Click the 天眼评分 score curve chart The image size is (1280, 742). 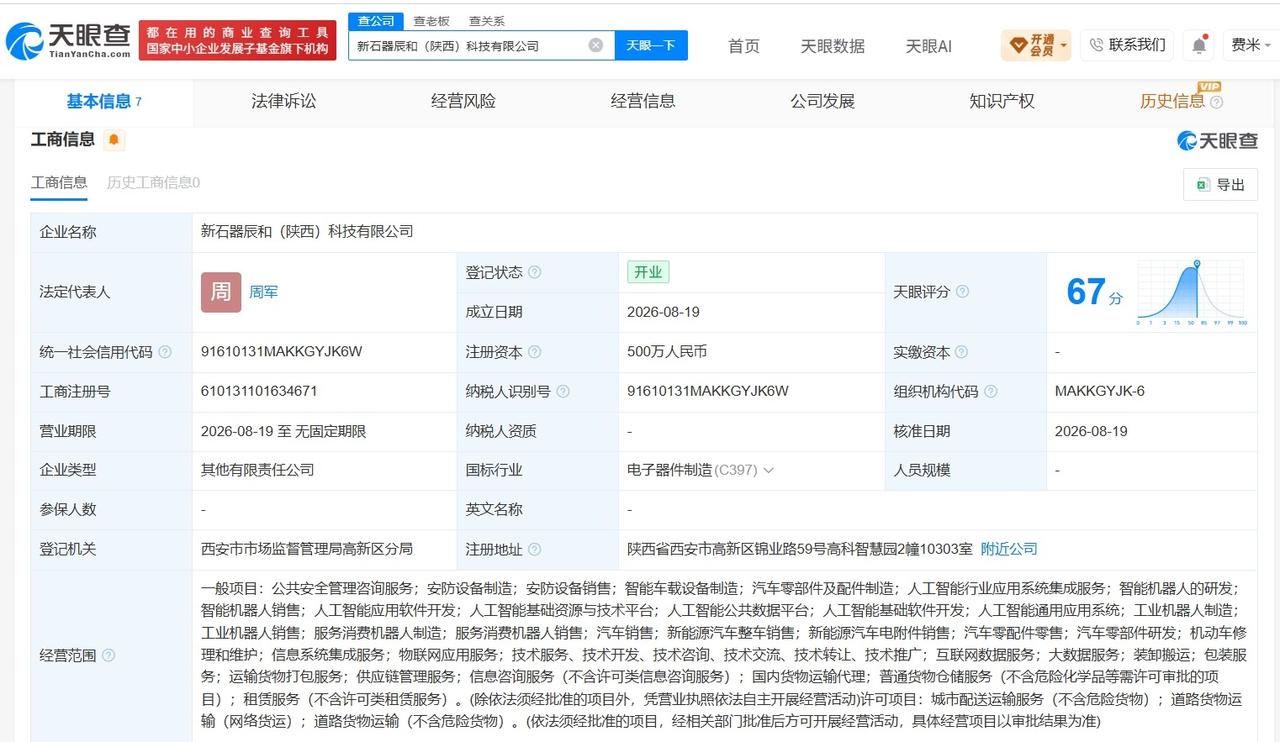coord(1190,292)
